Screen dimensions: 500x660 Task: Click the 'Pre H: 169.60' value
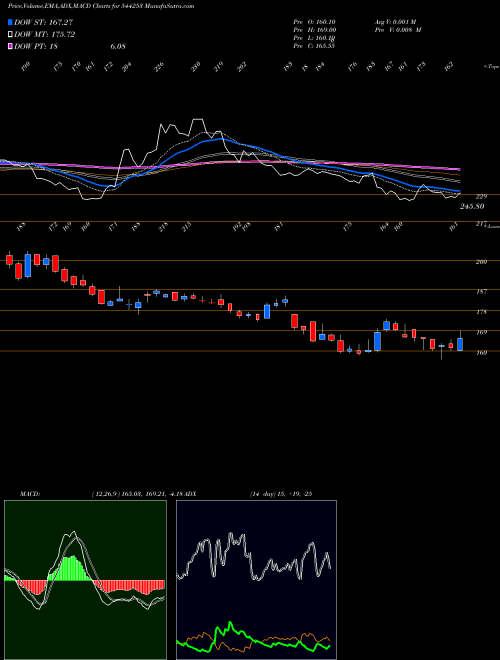point(314,30)
